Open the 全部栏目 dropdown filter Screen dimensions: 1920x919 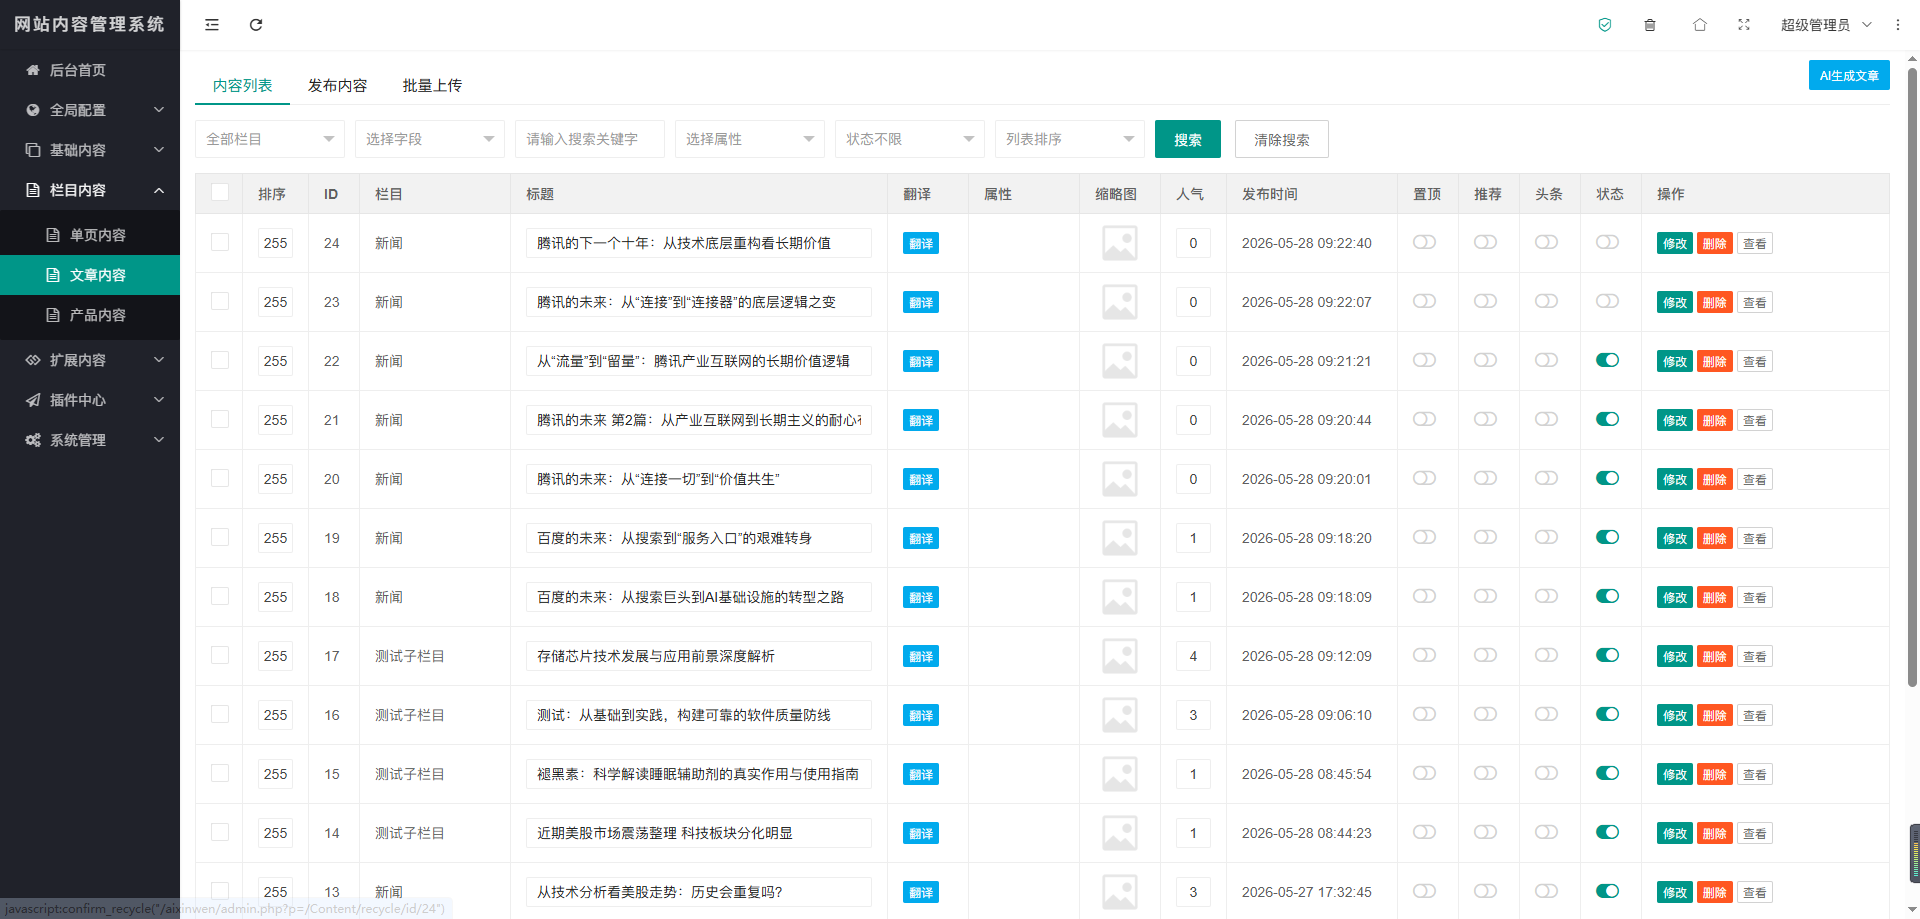point(270,139)
